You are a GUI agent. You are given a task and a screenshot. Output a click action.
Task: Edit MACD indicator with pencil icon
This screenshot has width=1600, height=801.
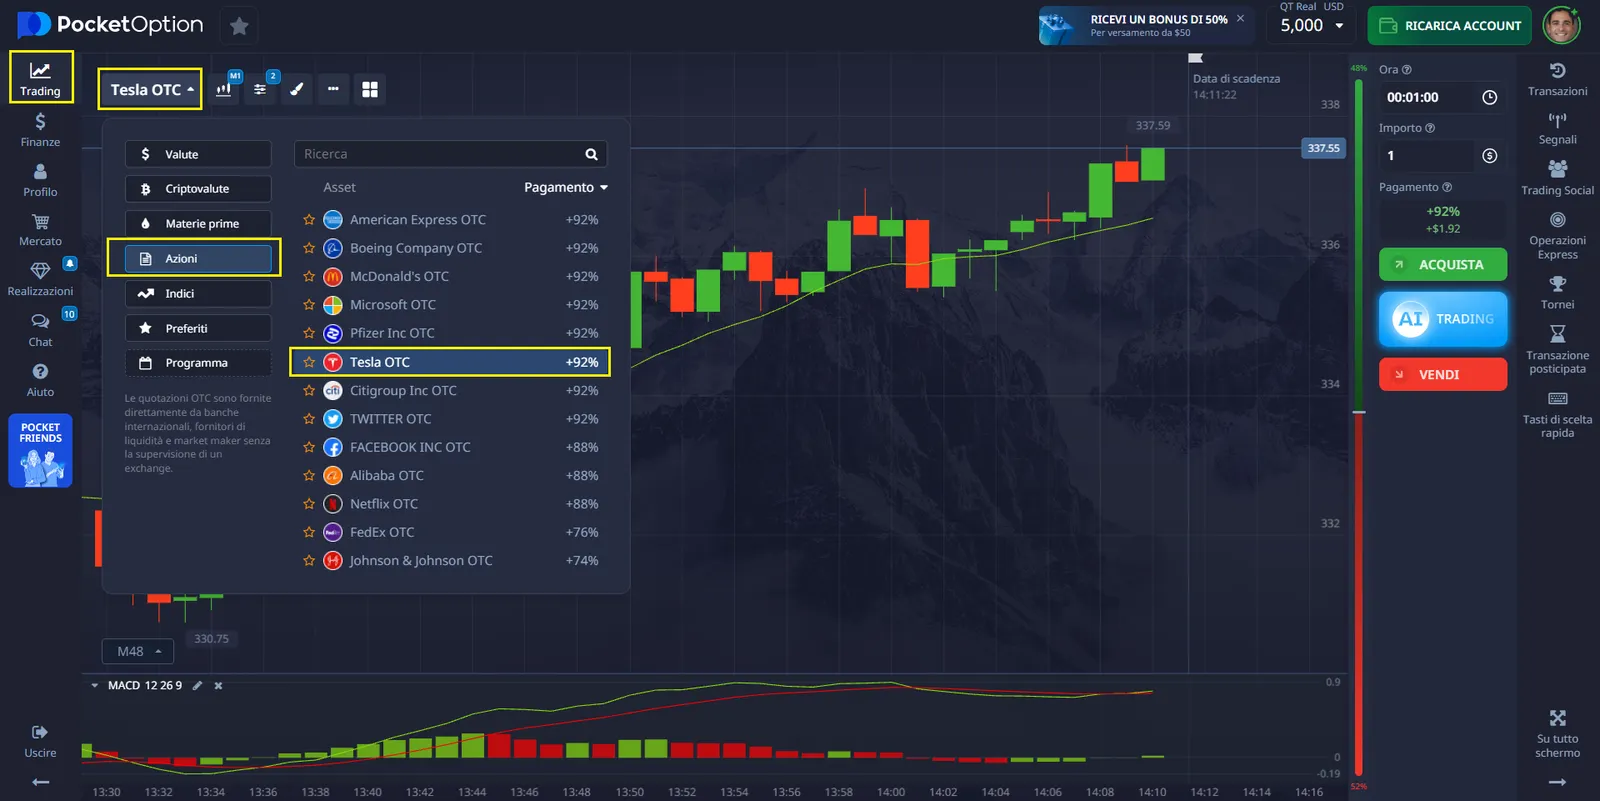197,686
